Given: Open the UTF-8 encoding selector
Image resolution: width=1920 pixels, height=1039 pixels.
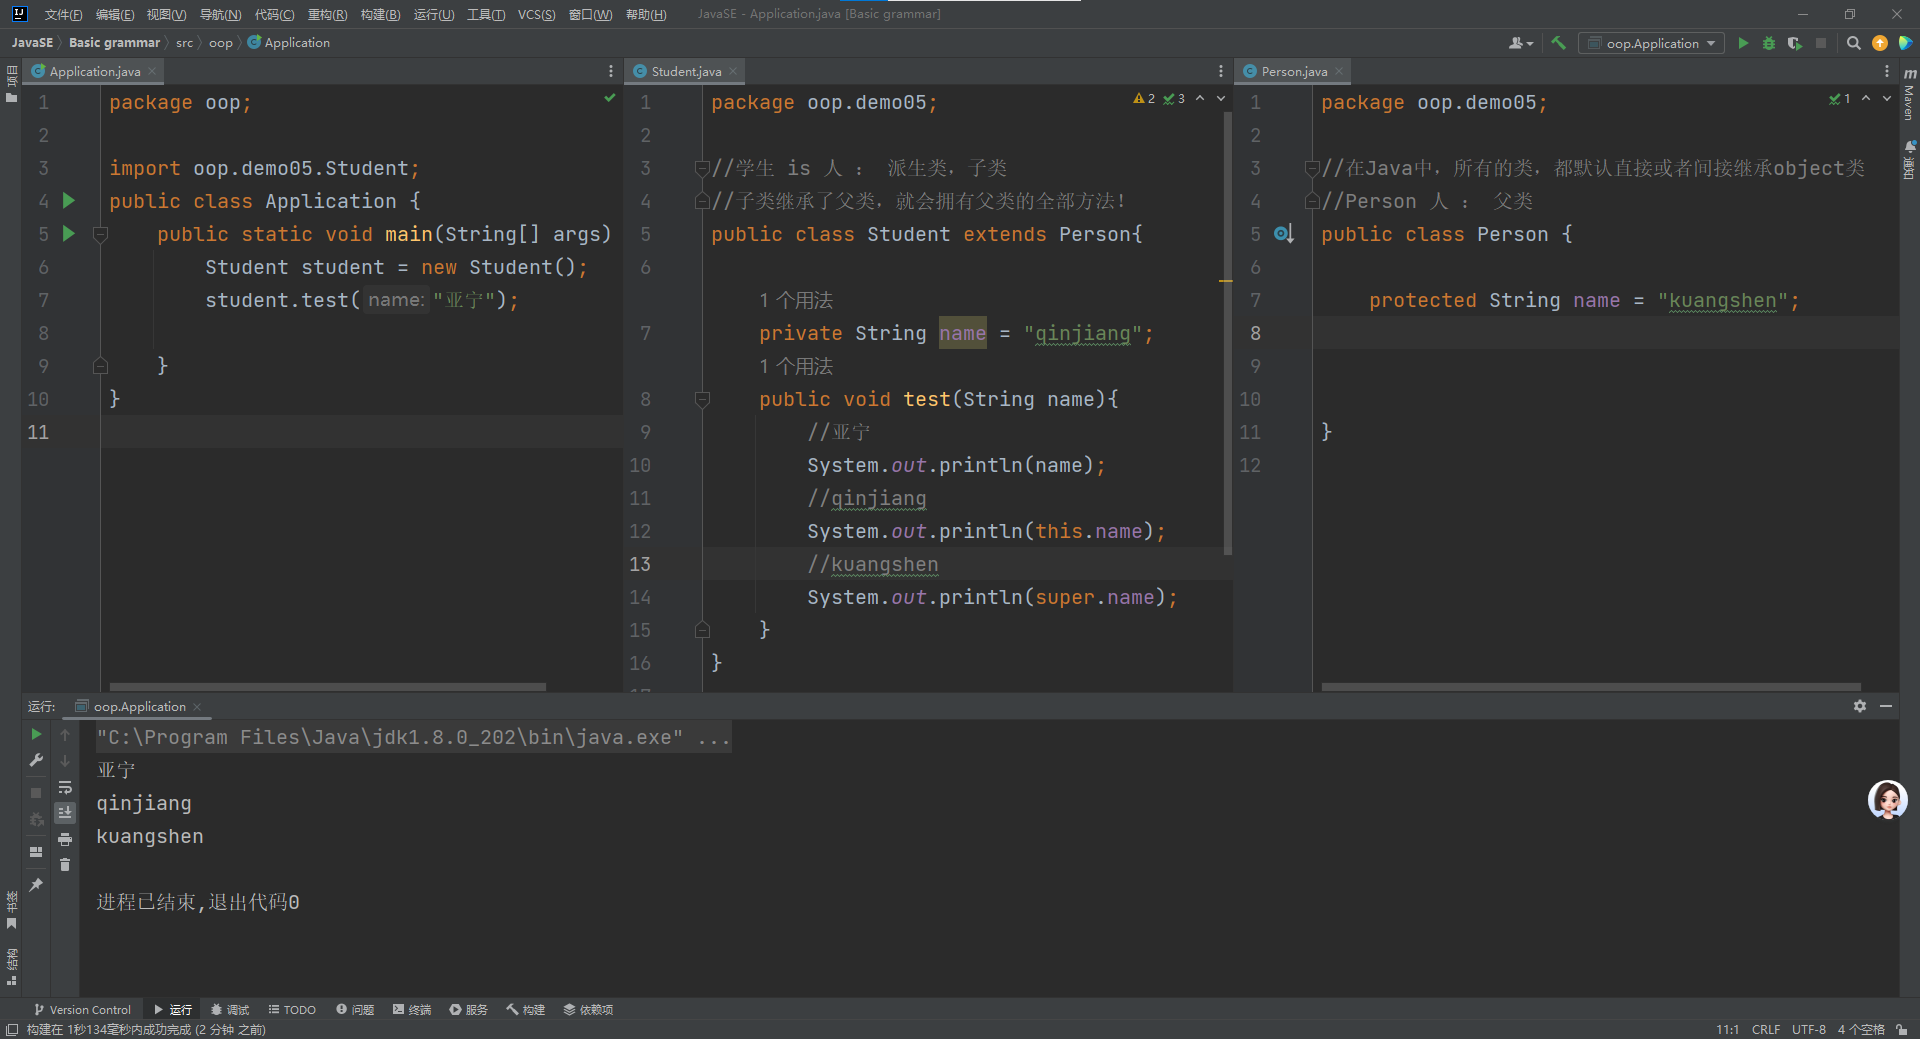Looking at the screenshot, I should tap(1809, 1030).
